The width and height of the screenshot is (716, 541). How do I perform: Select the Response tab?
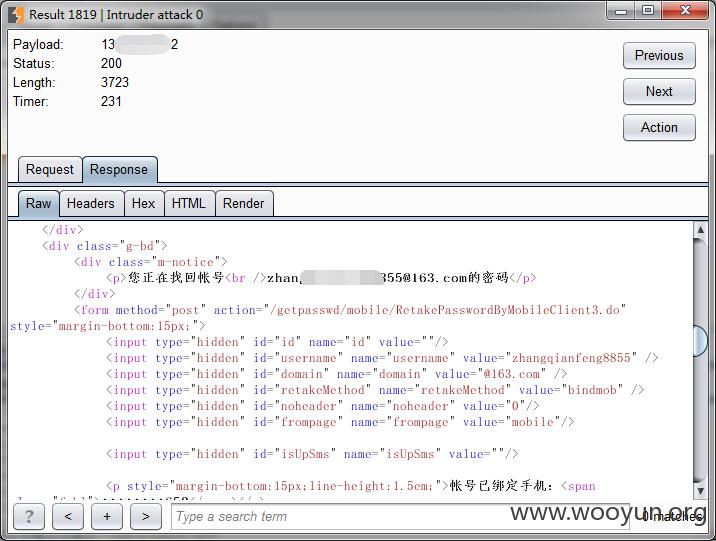coord(119,169)
